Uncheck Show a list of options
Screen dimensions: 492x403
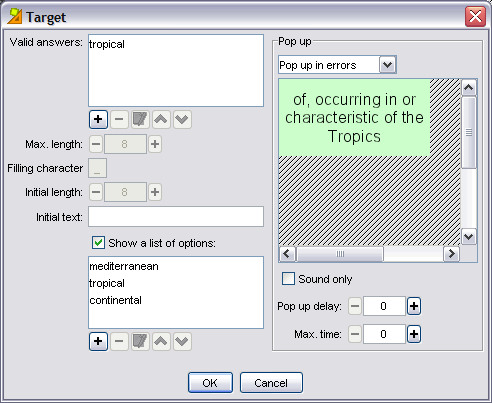pos(98,243)
